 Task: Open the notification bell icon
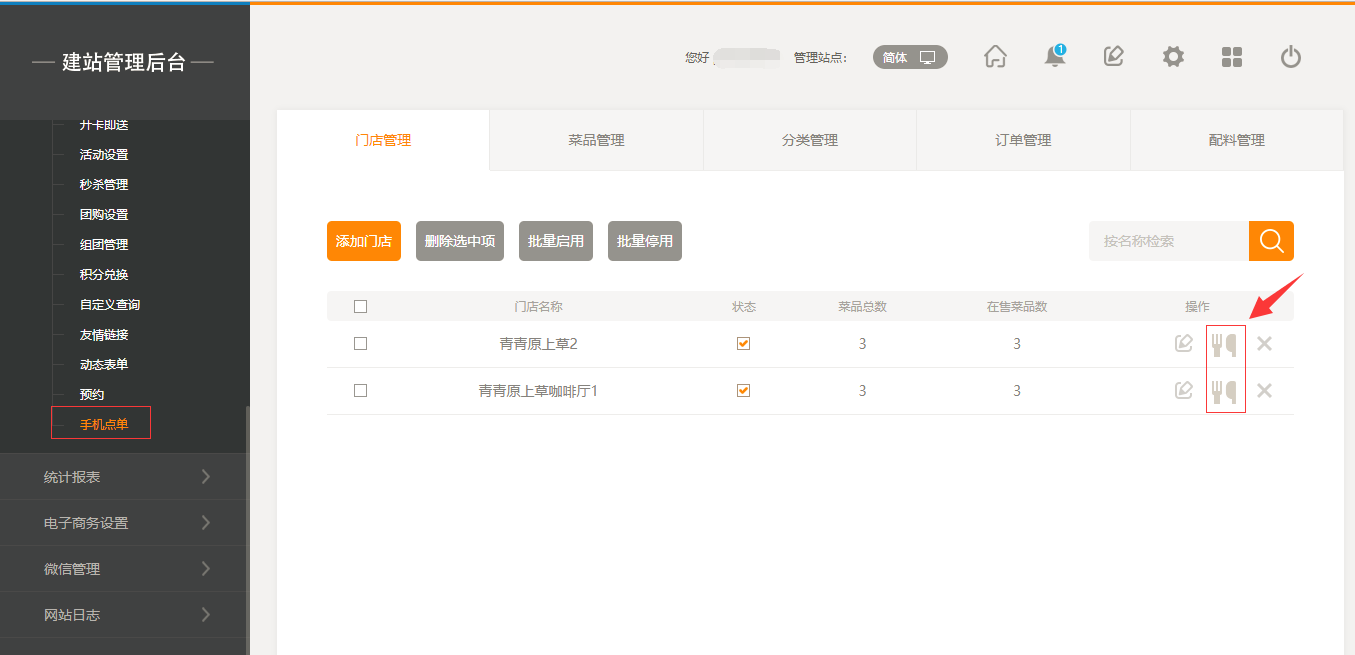tap(1054, 57)
